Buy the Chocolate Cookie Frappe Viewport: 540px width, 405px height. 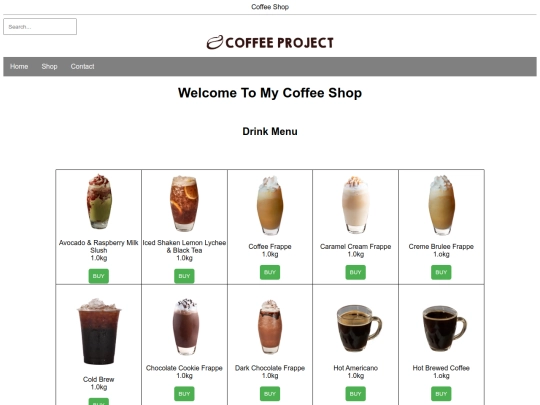click(x=184, y=394)
